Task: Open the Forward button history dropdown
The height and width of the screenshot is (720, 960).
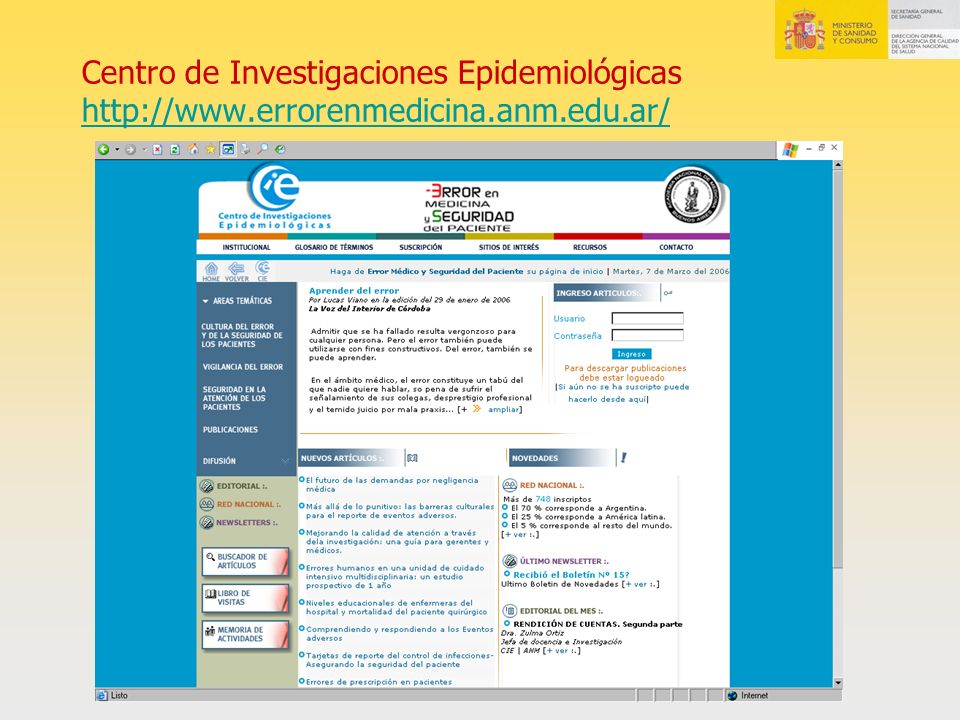Action: tap(144, 149)
